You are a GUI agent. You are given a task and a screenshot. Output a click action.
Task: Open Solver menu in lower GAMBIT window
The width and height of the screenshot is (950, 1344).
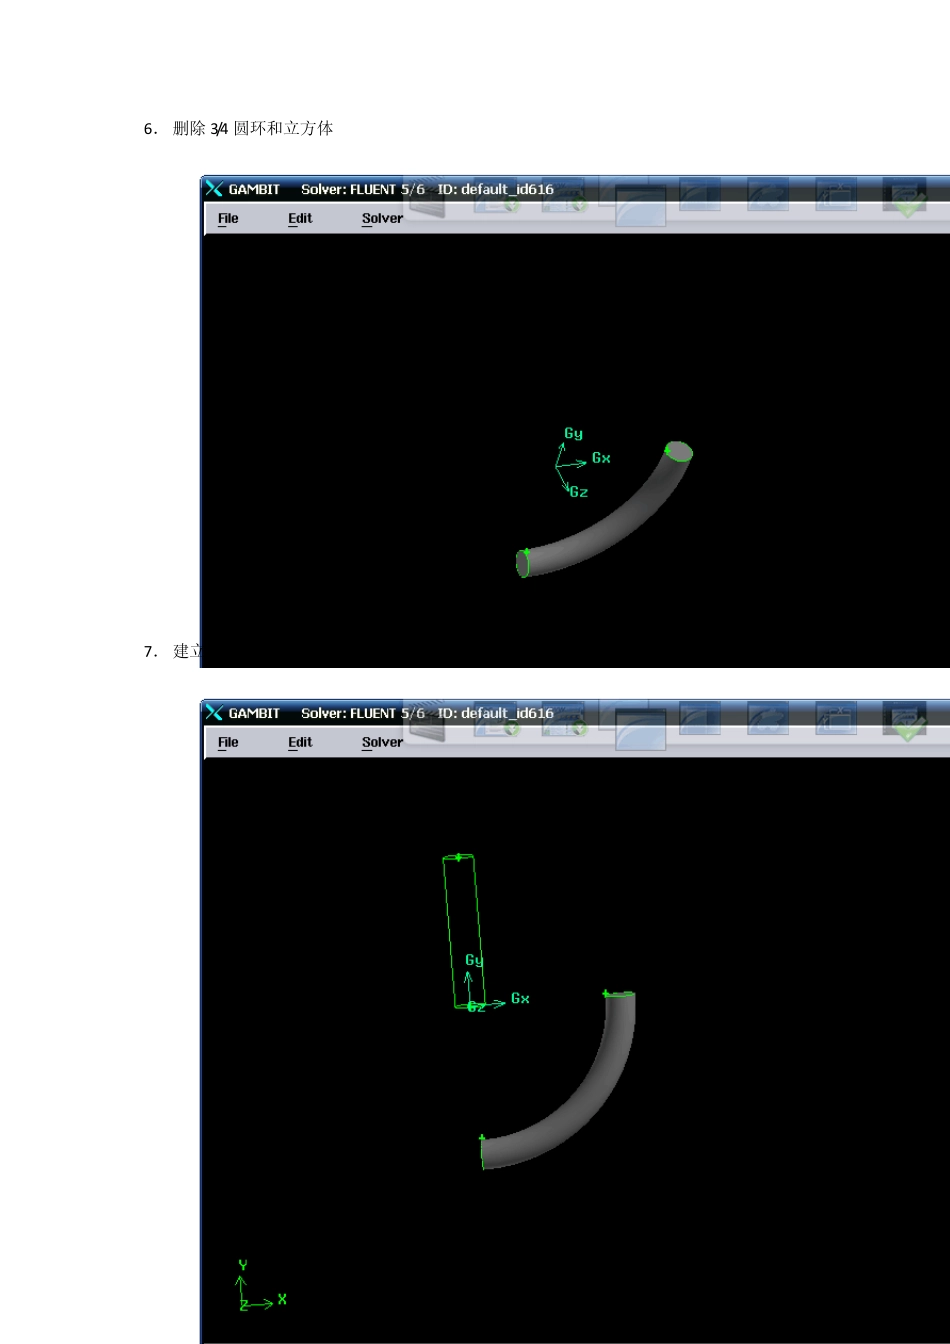[x=382, y=742]
